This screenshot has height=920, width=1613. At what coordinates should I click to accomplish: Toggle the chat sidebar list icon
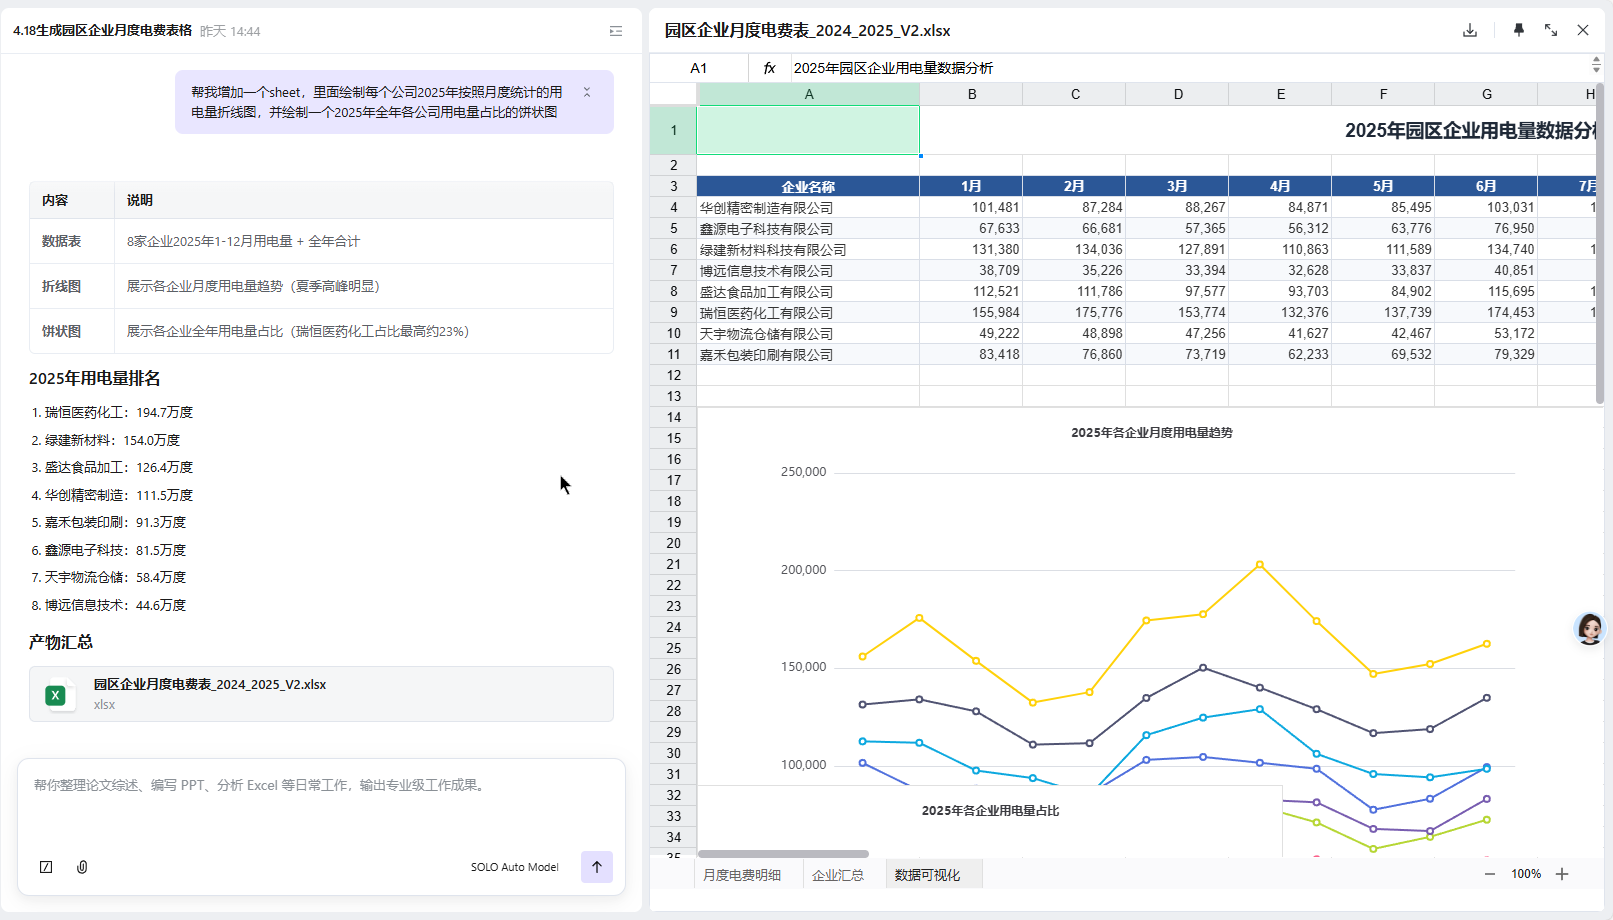point(616,31)
